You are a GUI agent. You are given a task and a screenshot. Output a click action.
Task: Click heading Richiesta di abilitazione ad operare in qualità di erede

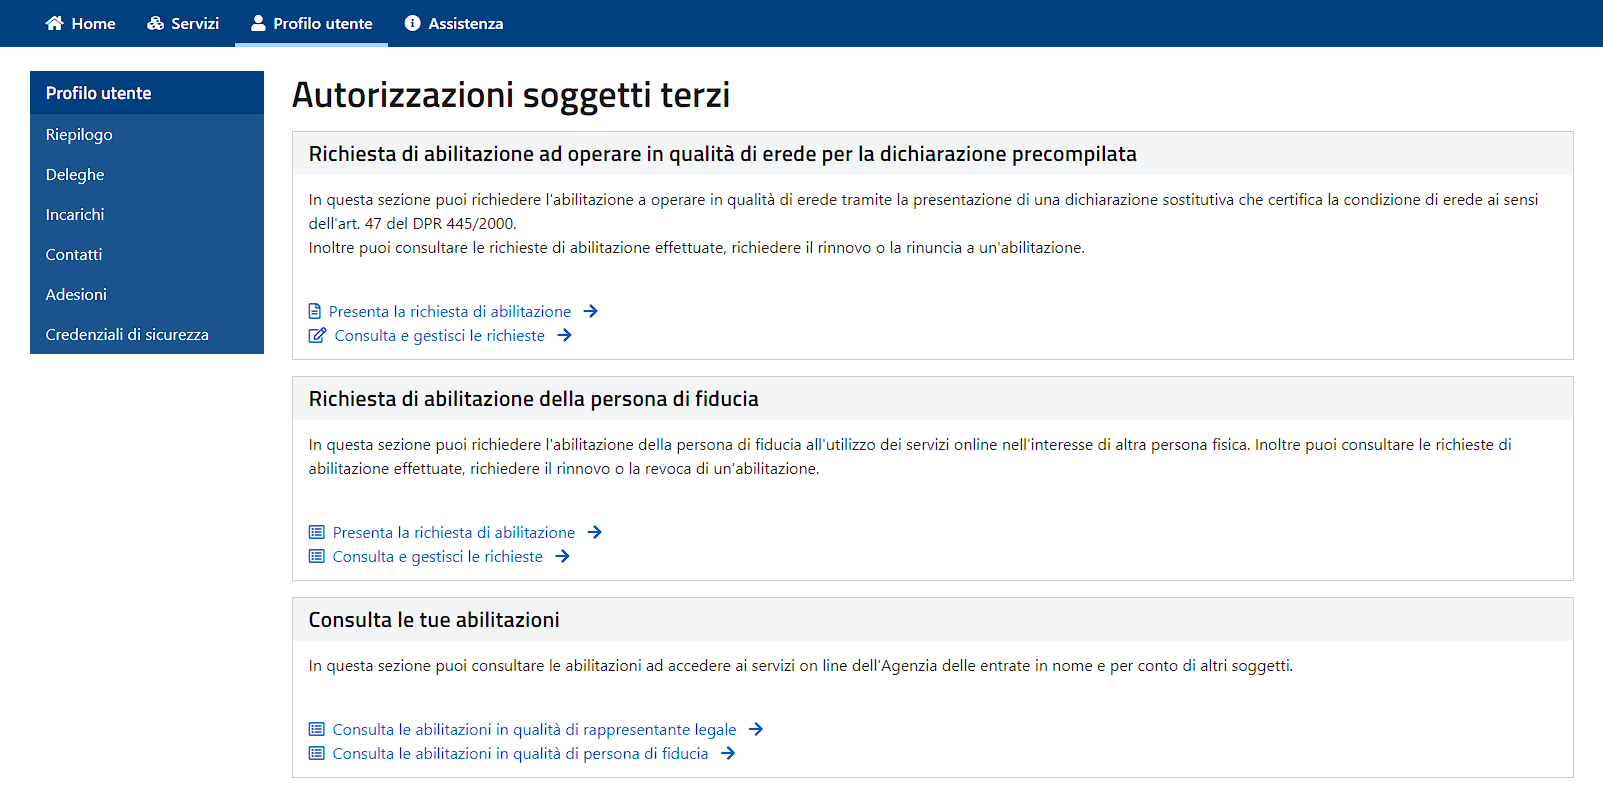723,154
